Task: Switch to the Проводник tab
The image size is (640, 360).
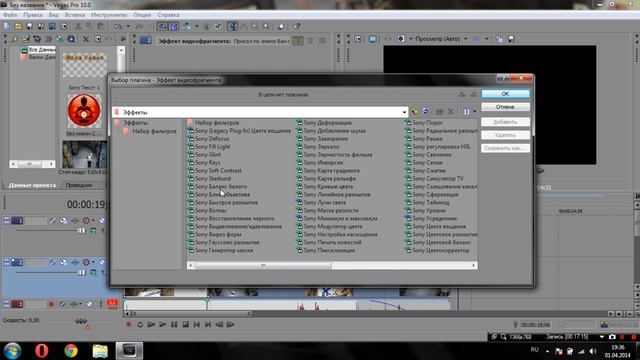Action: 79,185
